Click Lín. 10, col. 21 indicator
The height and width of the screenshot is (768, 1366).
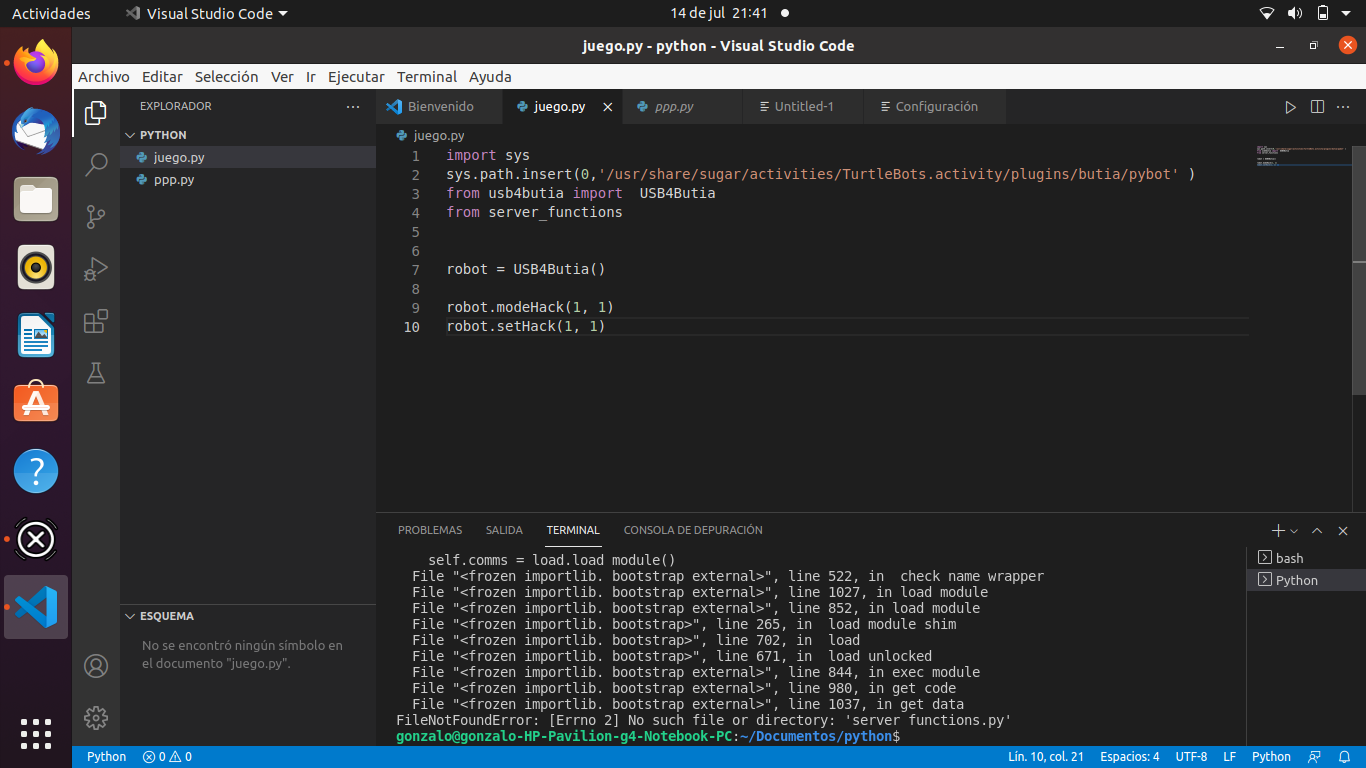tap(1045, 757)
